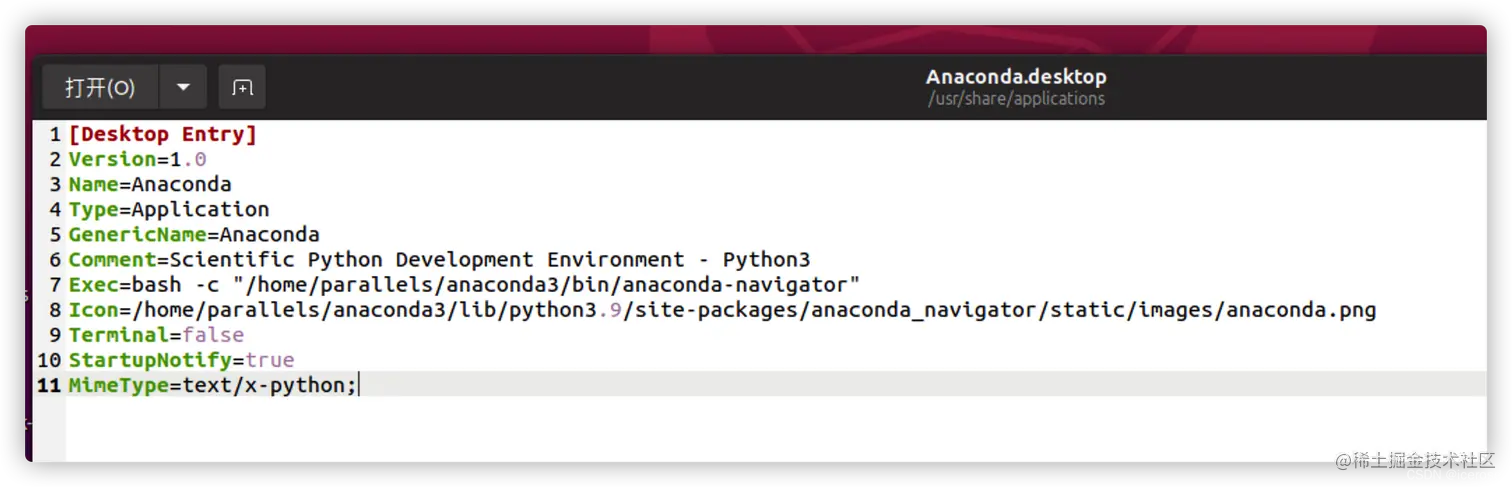The image size is (1512, 487).
Task: Click the false value after Terminal
Action: (x=213, y=335)
